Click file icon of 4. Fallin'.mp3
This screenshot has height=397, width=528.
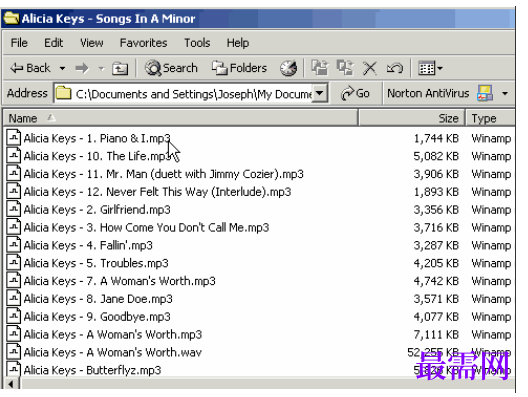(14, 245)
